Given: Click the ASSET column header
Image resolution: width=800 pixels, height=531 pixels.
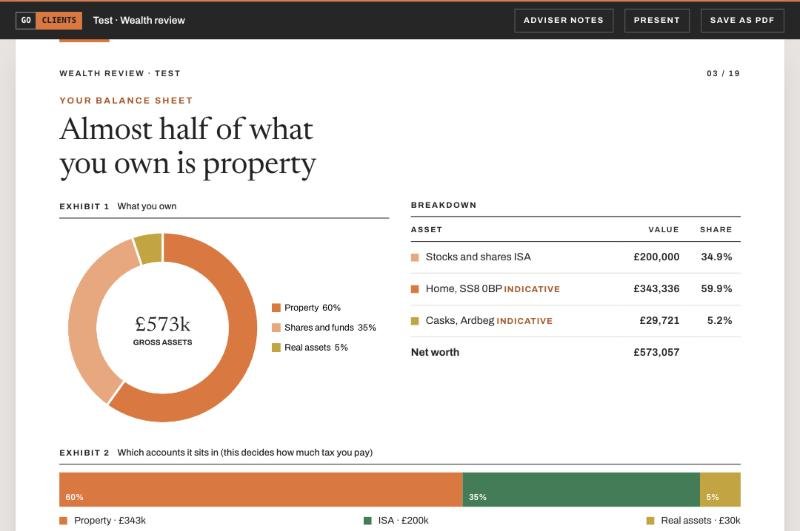Looking at the screenshot, I should pyautogui.click(x=427, y=230).
